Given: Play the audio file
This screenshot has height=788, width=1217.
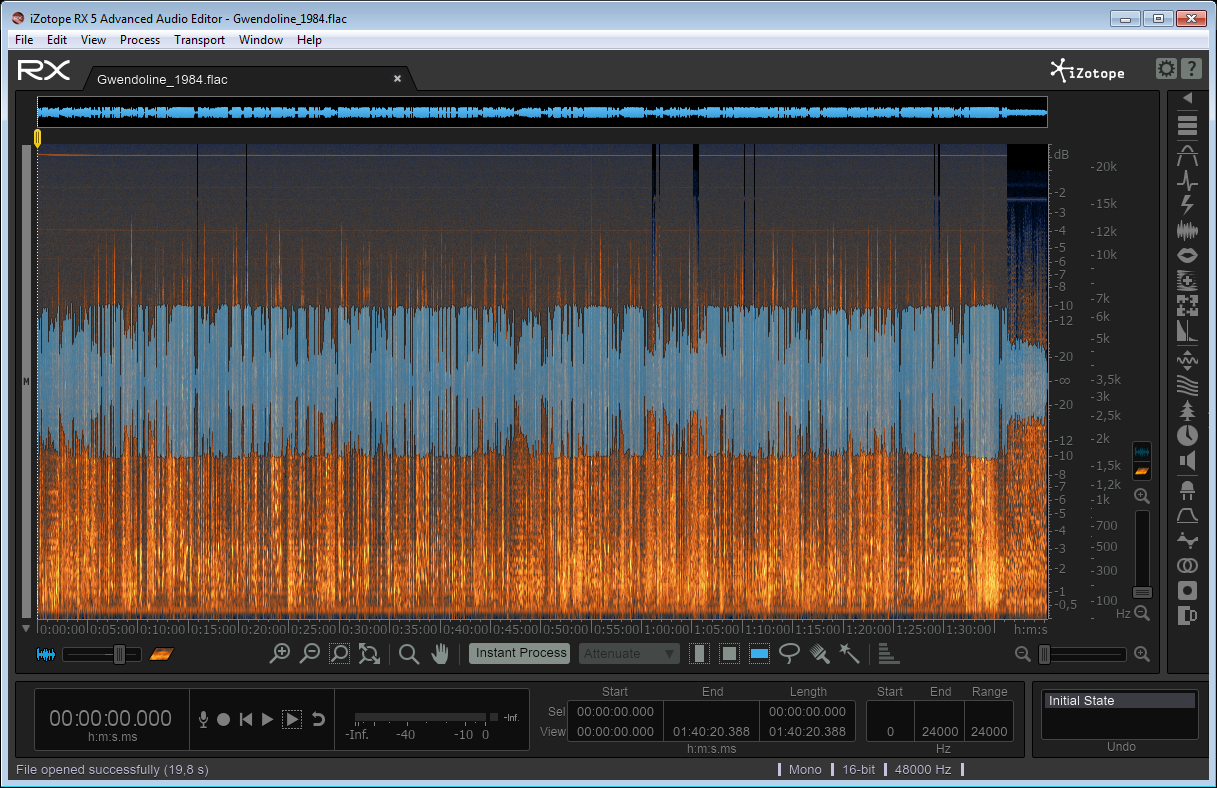Looking at the screenshot, I should tap(267, 719).
